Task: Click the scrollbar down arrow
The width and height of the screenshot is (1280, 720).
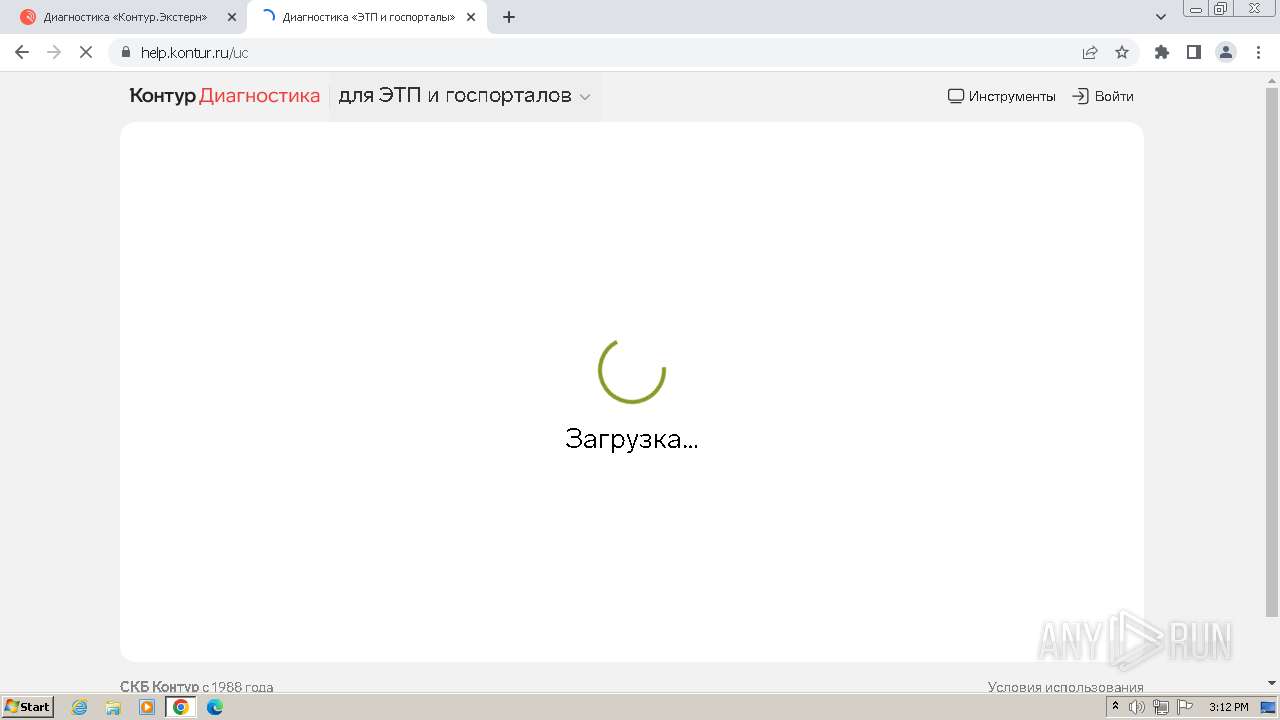Action: pos(1272,683)
